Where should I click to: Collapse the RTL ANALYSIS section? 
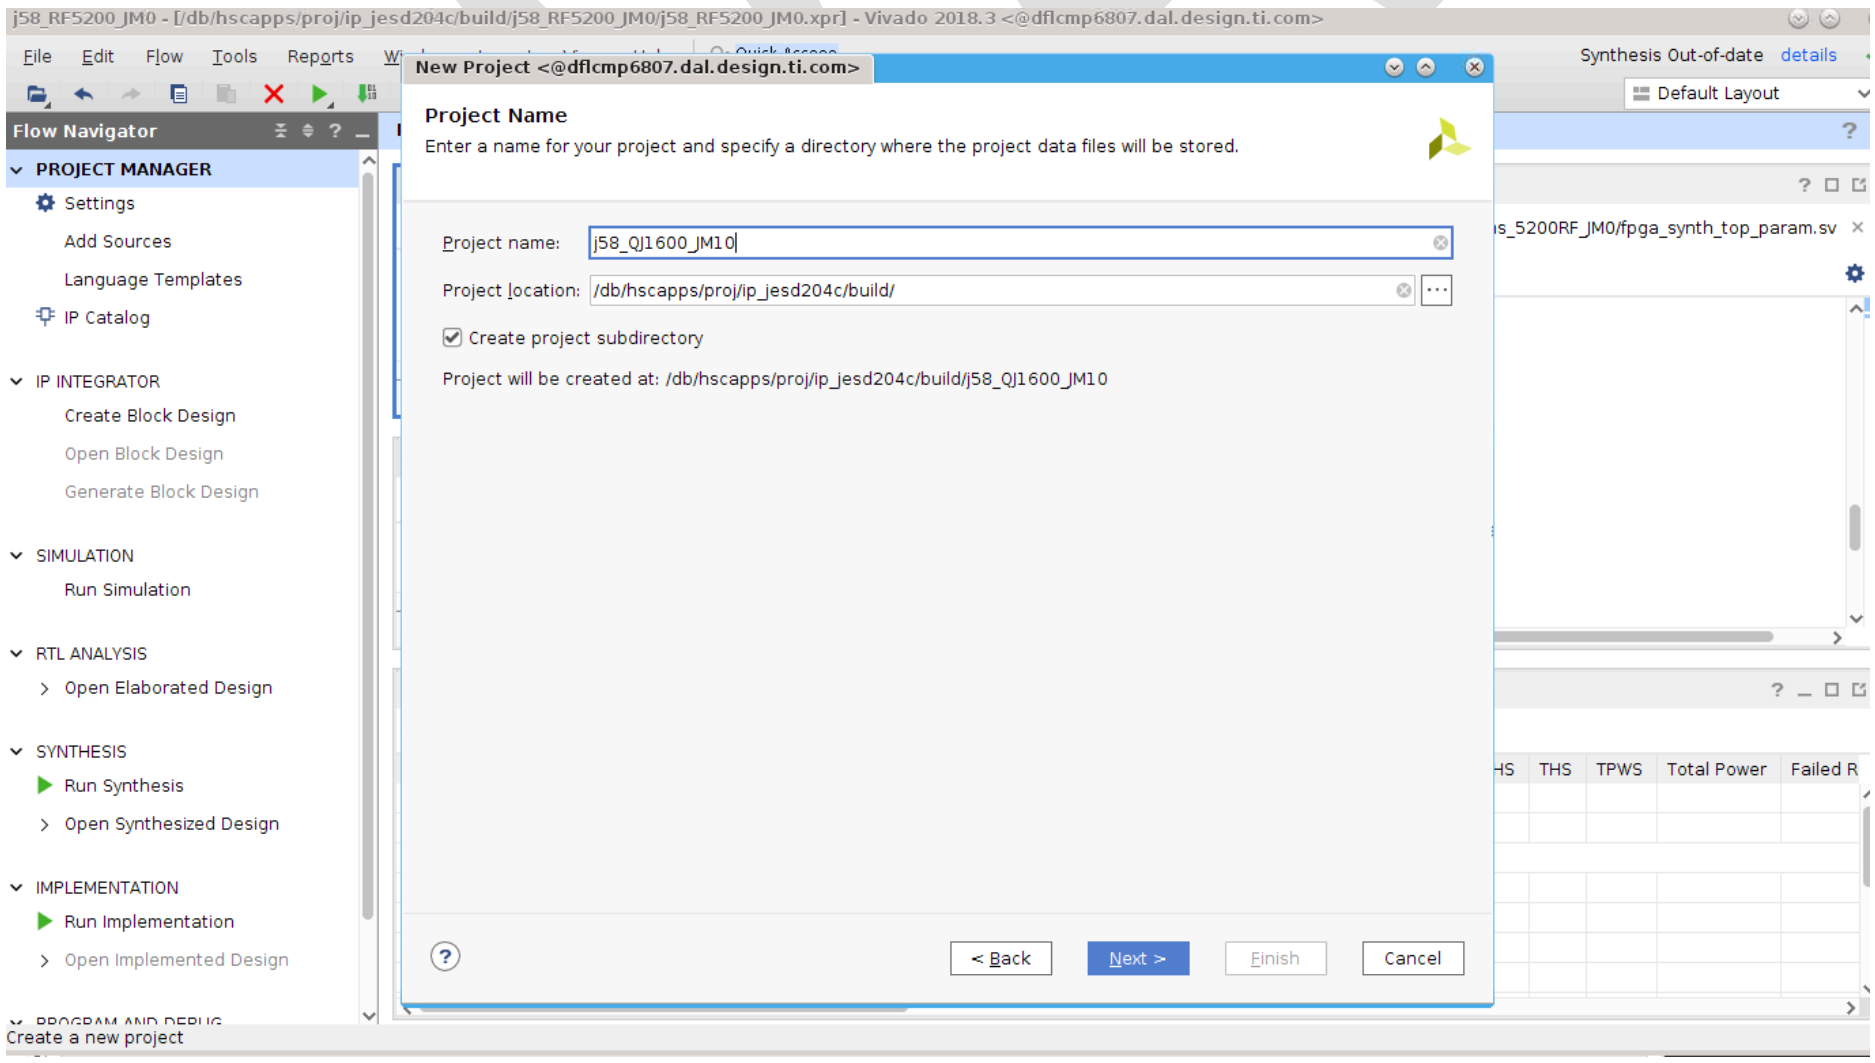(x=16, y=654)
